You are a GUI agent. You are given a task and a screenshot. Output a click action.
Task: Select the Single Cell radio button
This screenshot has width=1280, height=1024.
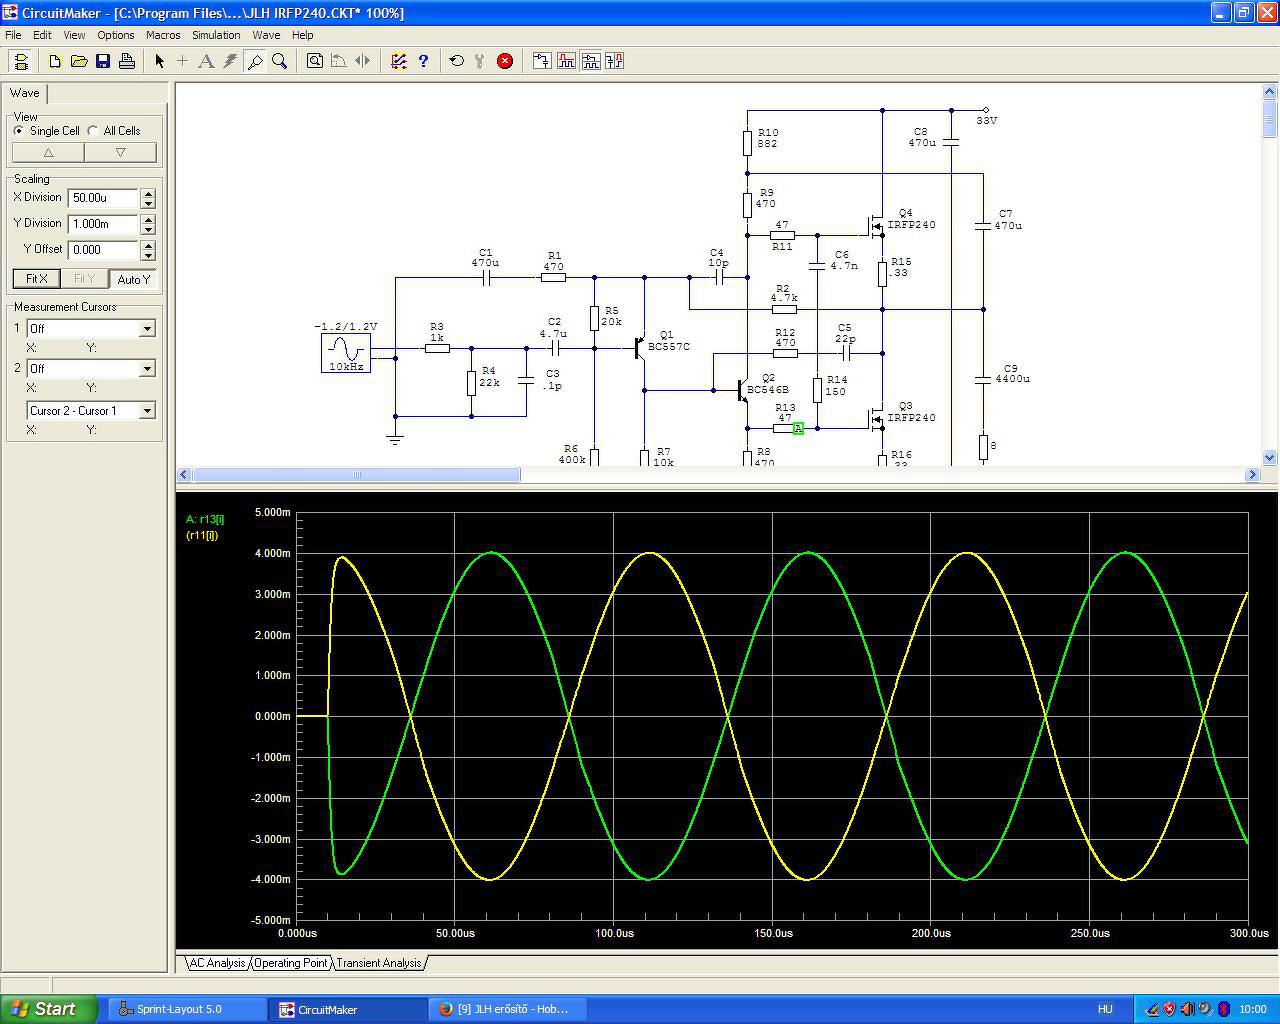click(x=19, y=131)
